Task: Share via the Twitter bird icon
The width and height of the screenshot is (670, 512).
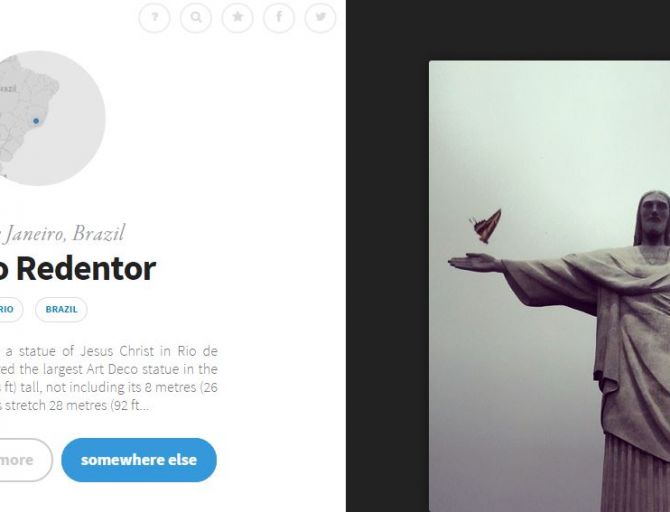Action: 320,18
